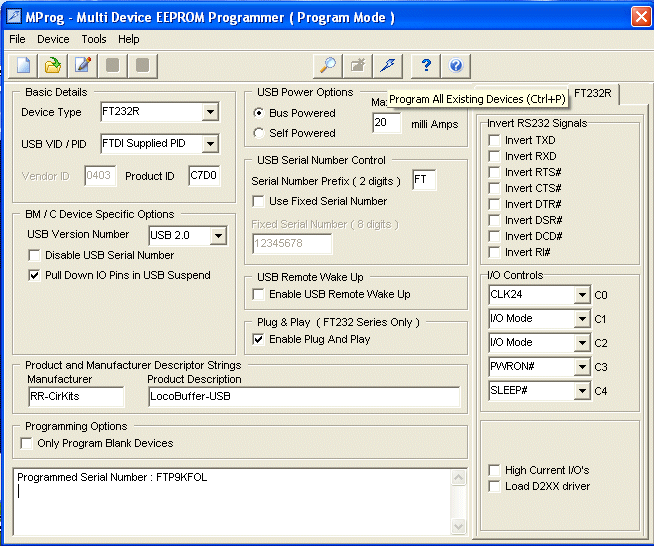654x546 pixels.
Task: Click the New template toolbar icon
Action: 23,66
